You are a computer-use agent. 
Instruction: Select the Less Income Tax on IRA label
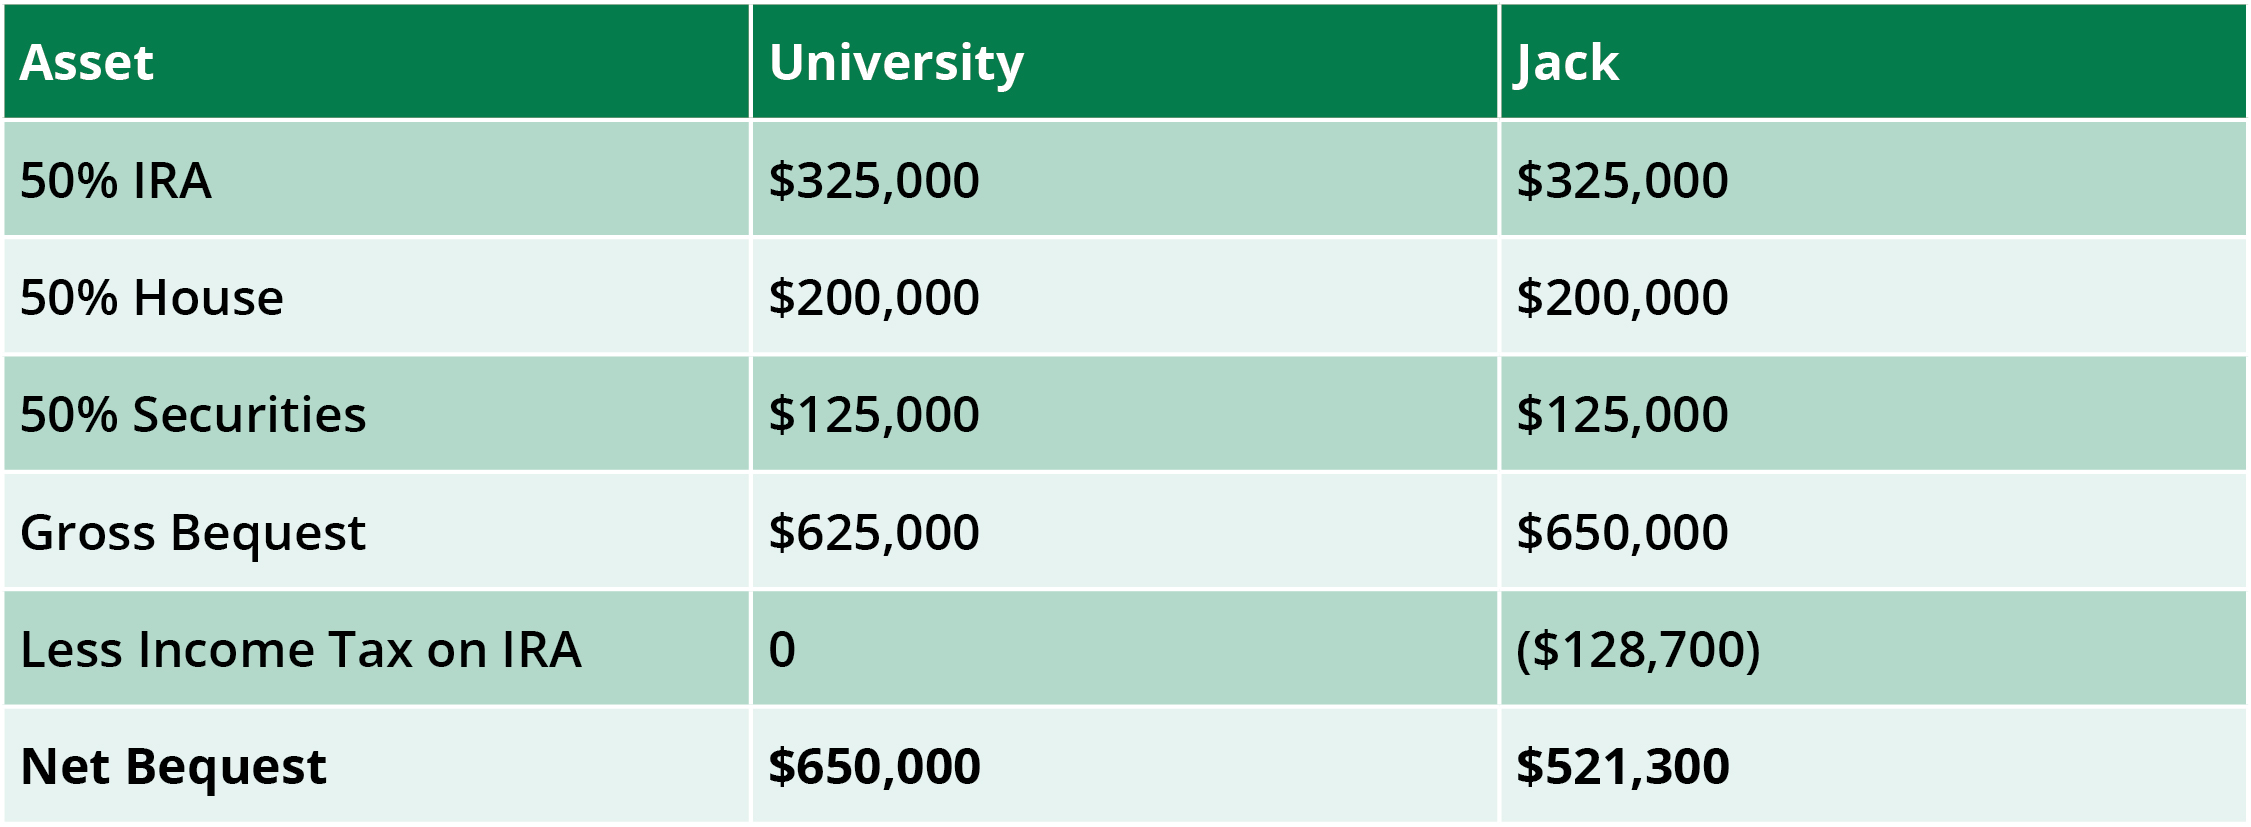301,650
